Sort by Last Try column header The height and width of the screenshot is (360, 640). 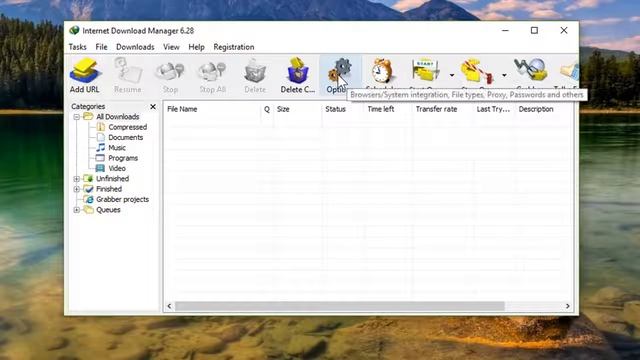[x=494, y=109]
